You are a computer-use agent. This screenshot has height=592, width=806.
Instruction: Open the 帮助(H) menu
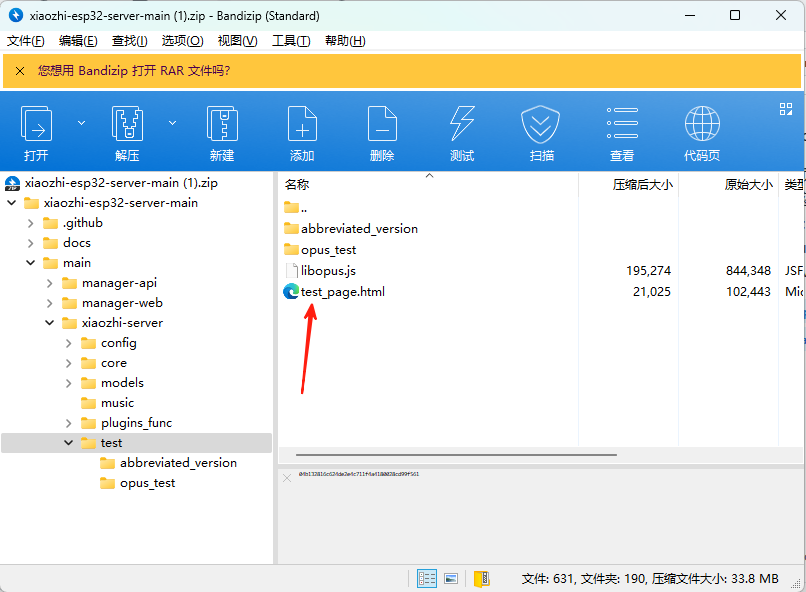[345, 41]
